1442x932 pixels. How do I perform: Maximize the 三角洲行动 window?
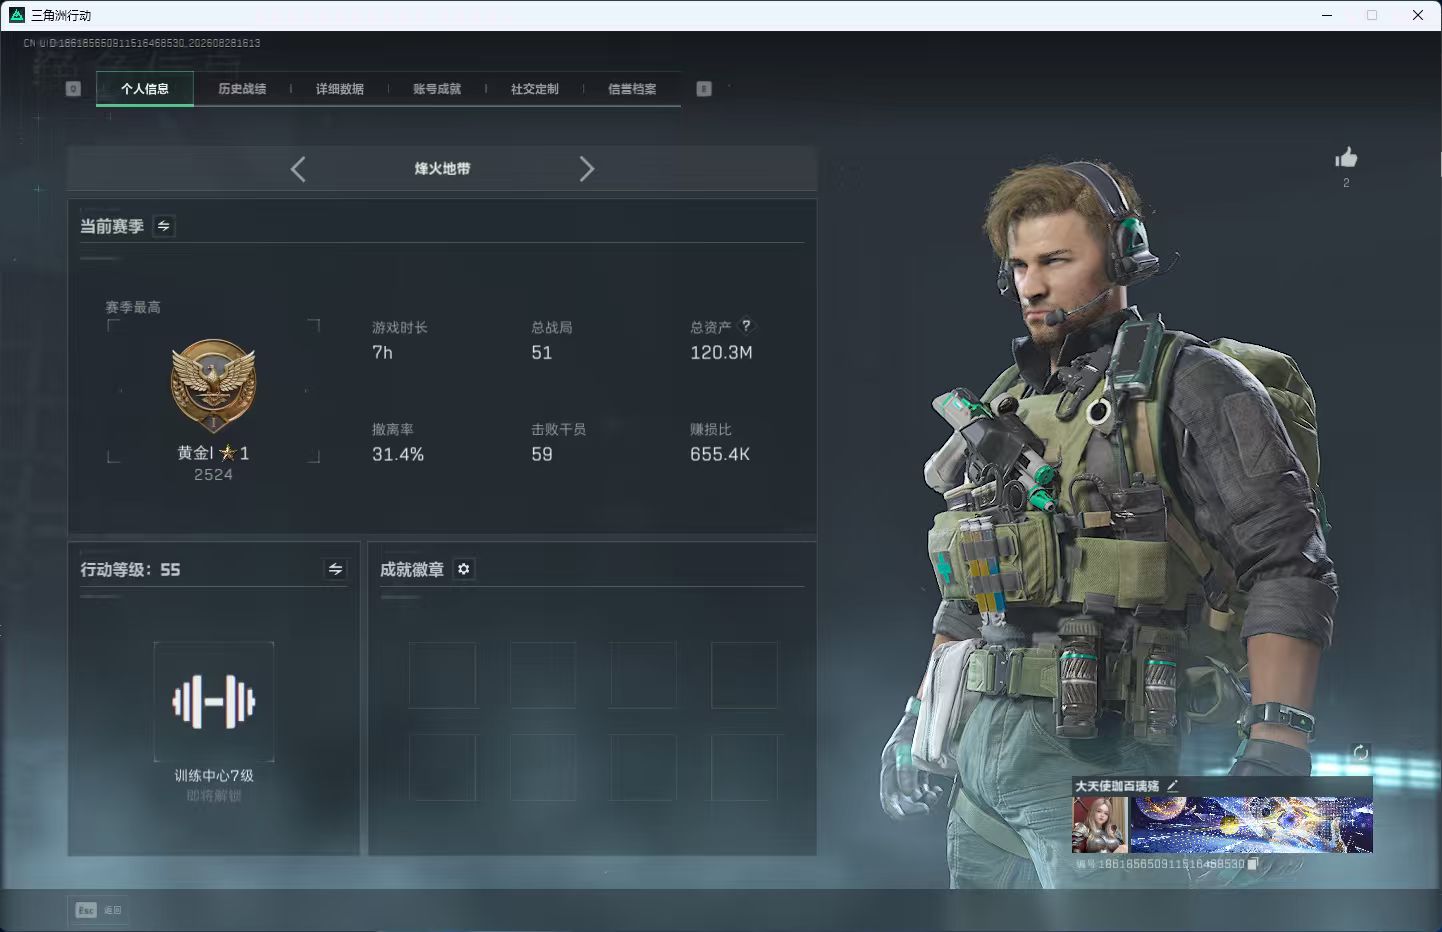(1372, 15)
